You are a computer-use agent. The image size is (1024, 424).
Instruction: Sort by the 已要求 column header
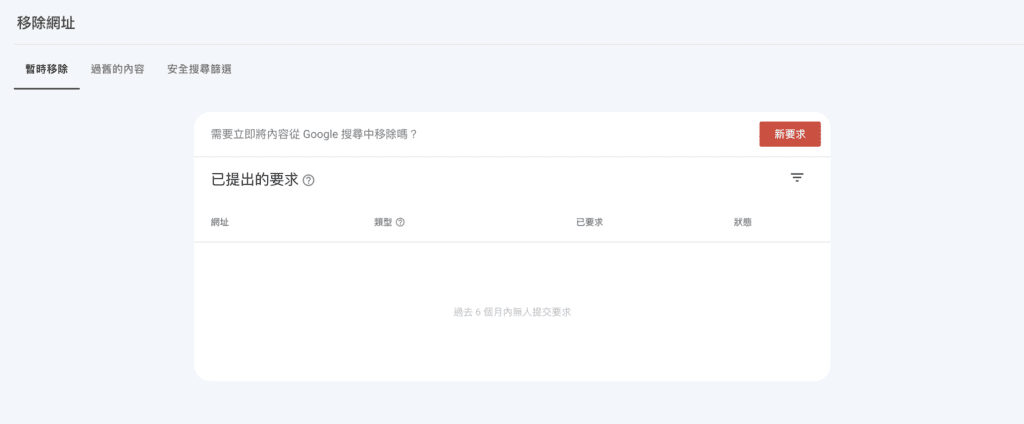(589, 222)
